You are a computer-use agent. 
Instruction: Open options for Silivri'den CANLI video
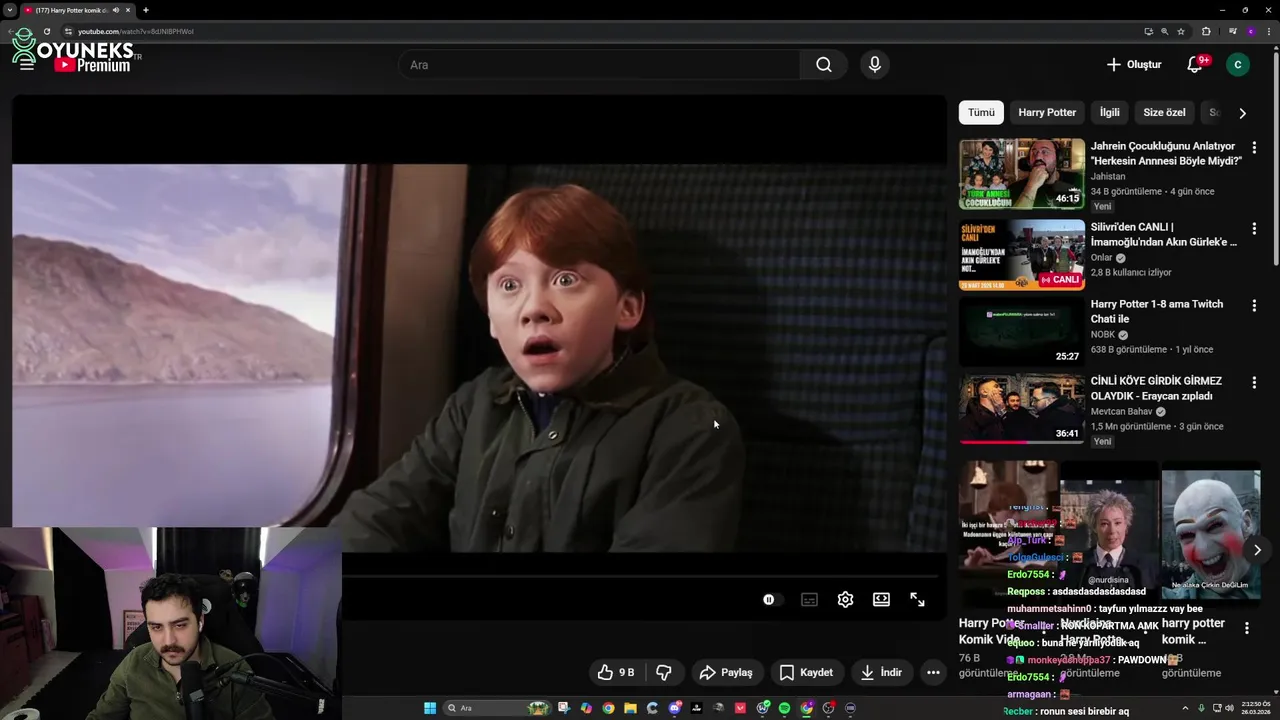click(x=1254, y=229)
